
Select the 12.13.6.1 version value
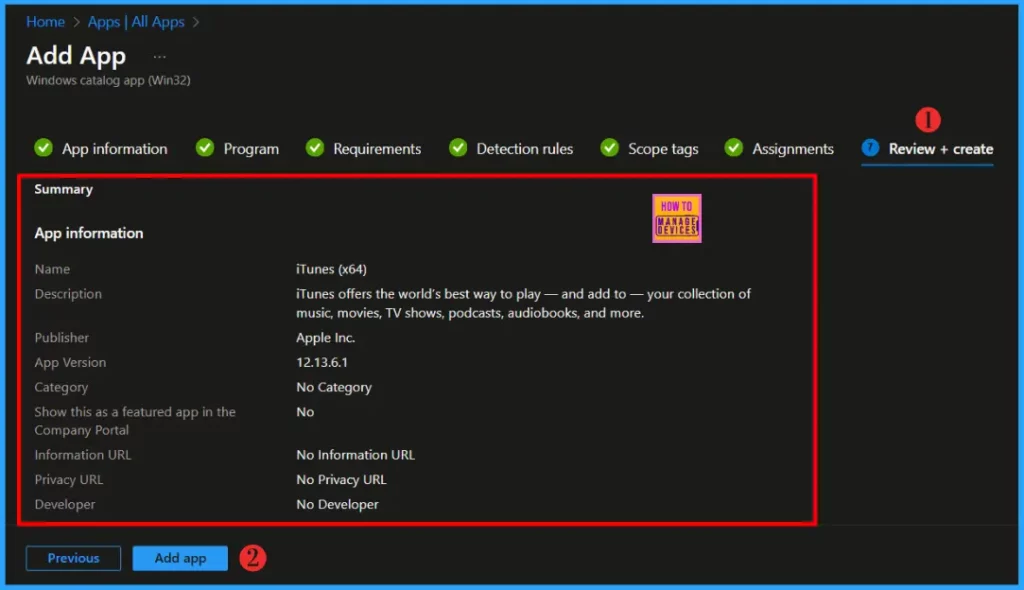click(x=322, y=363)
